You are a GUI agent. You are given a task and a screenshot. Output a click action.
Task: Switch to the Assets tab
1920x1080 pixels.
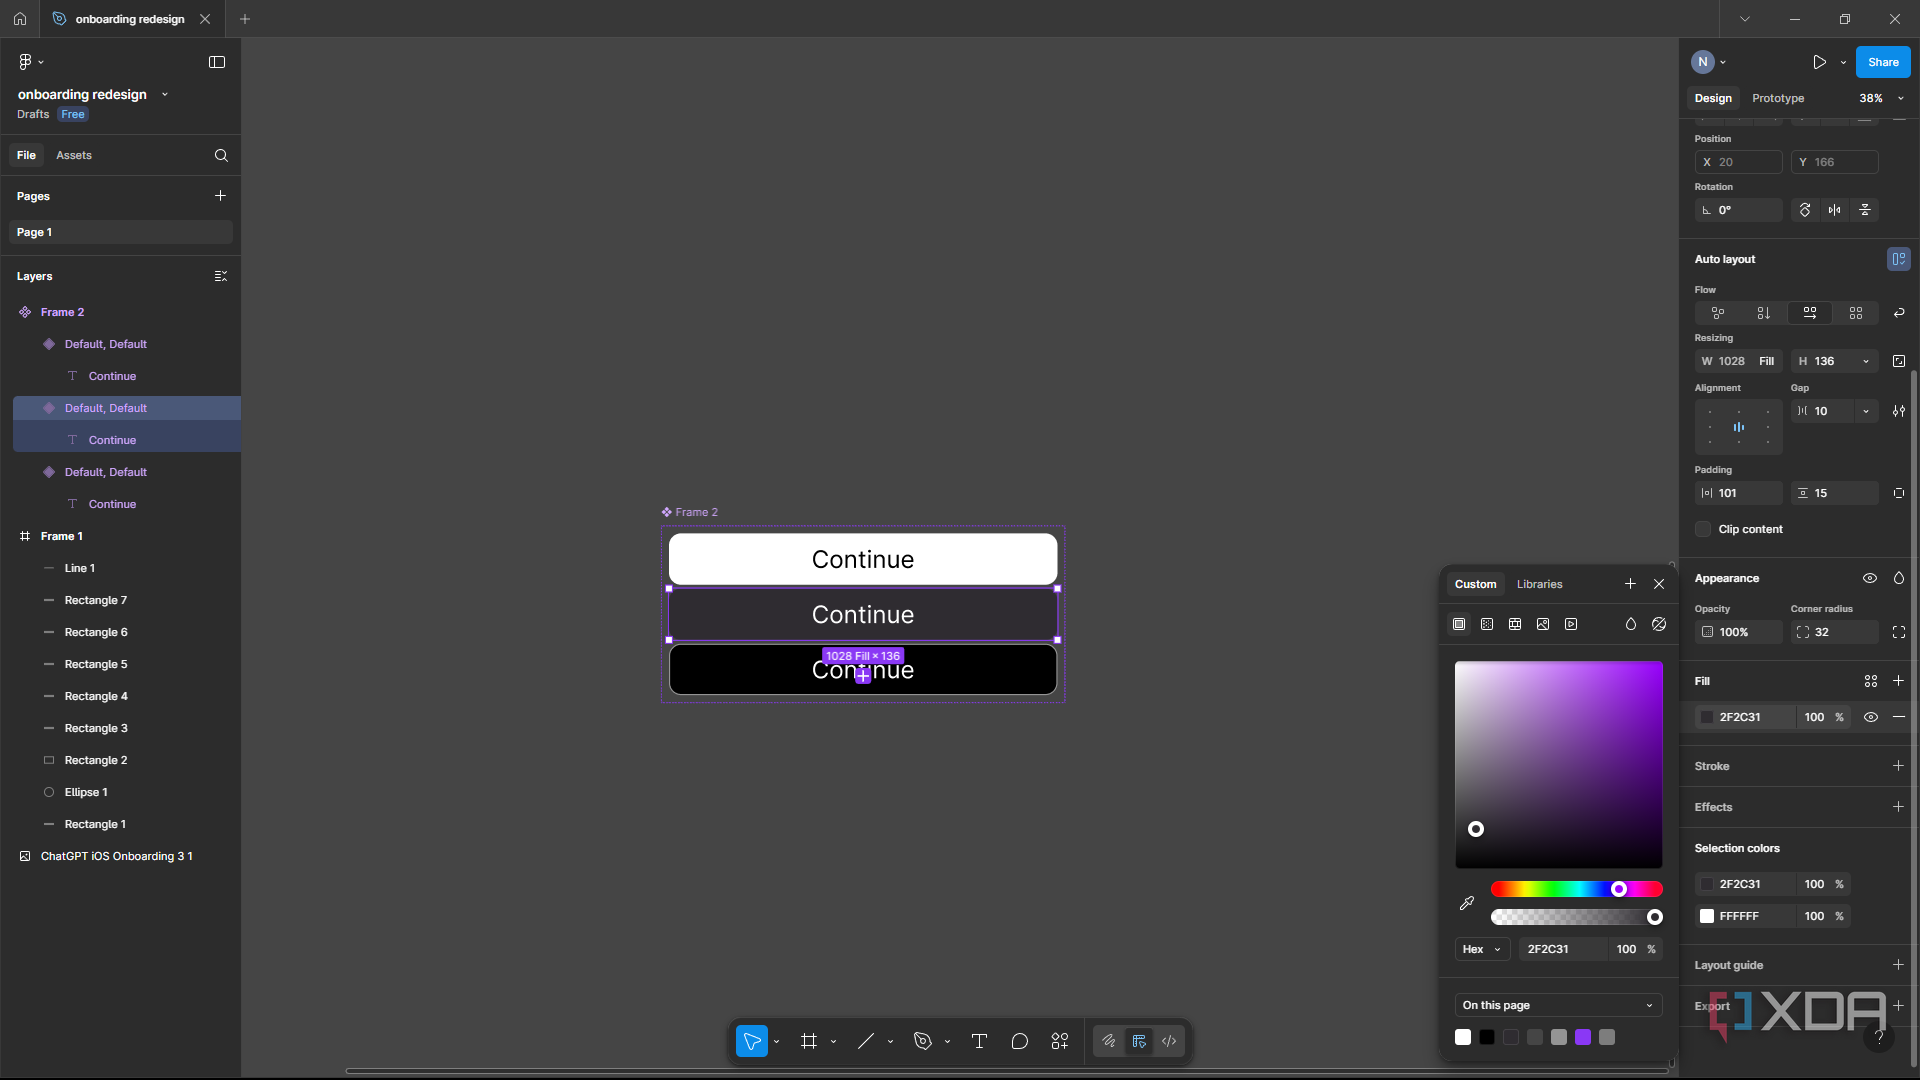click(x=74, y=155)
